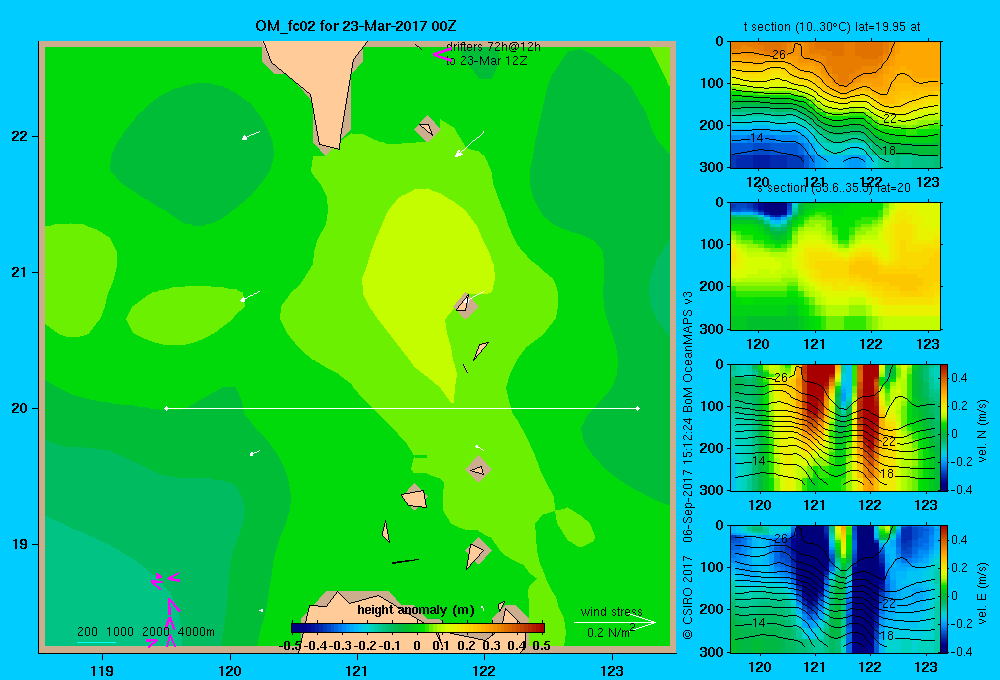Click the '0.2 N/m' wind stress value
Viewport: 1000px width, 680px height.
point(610,632)
